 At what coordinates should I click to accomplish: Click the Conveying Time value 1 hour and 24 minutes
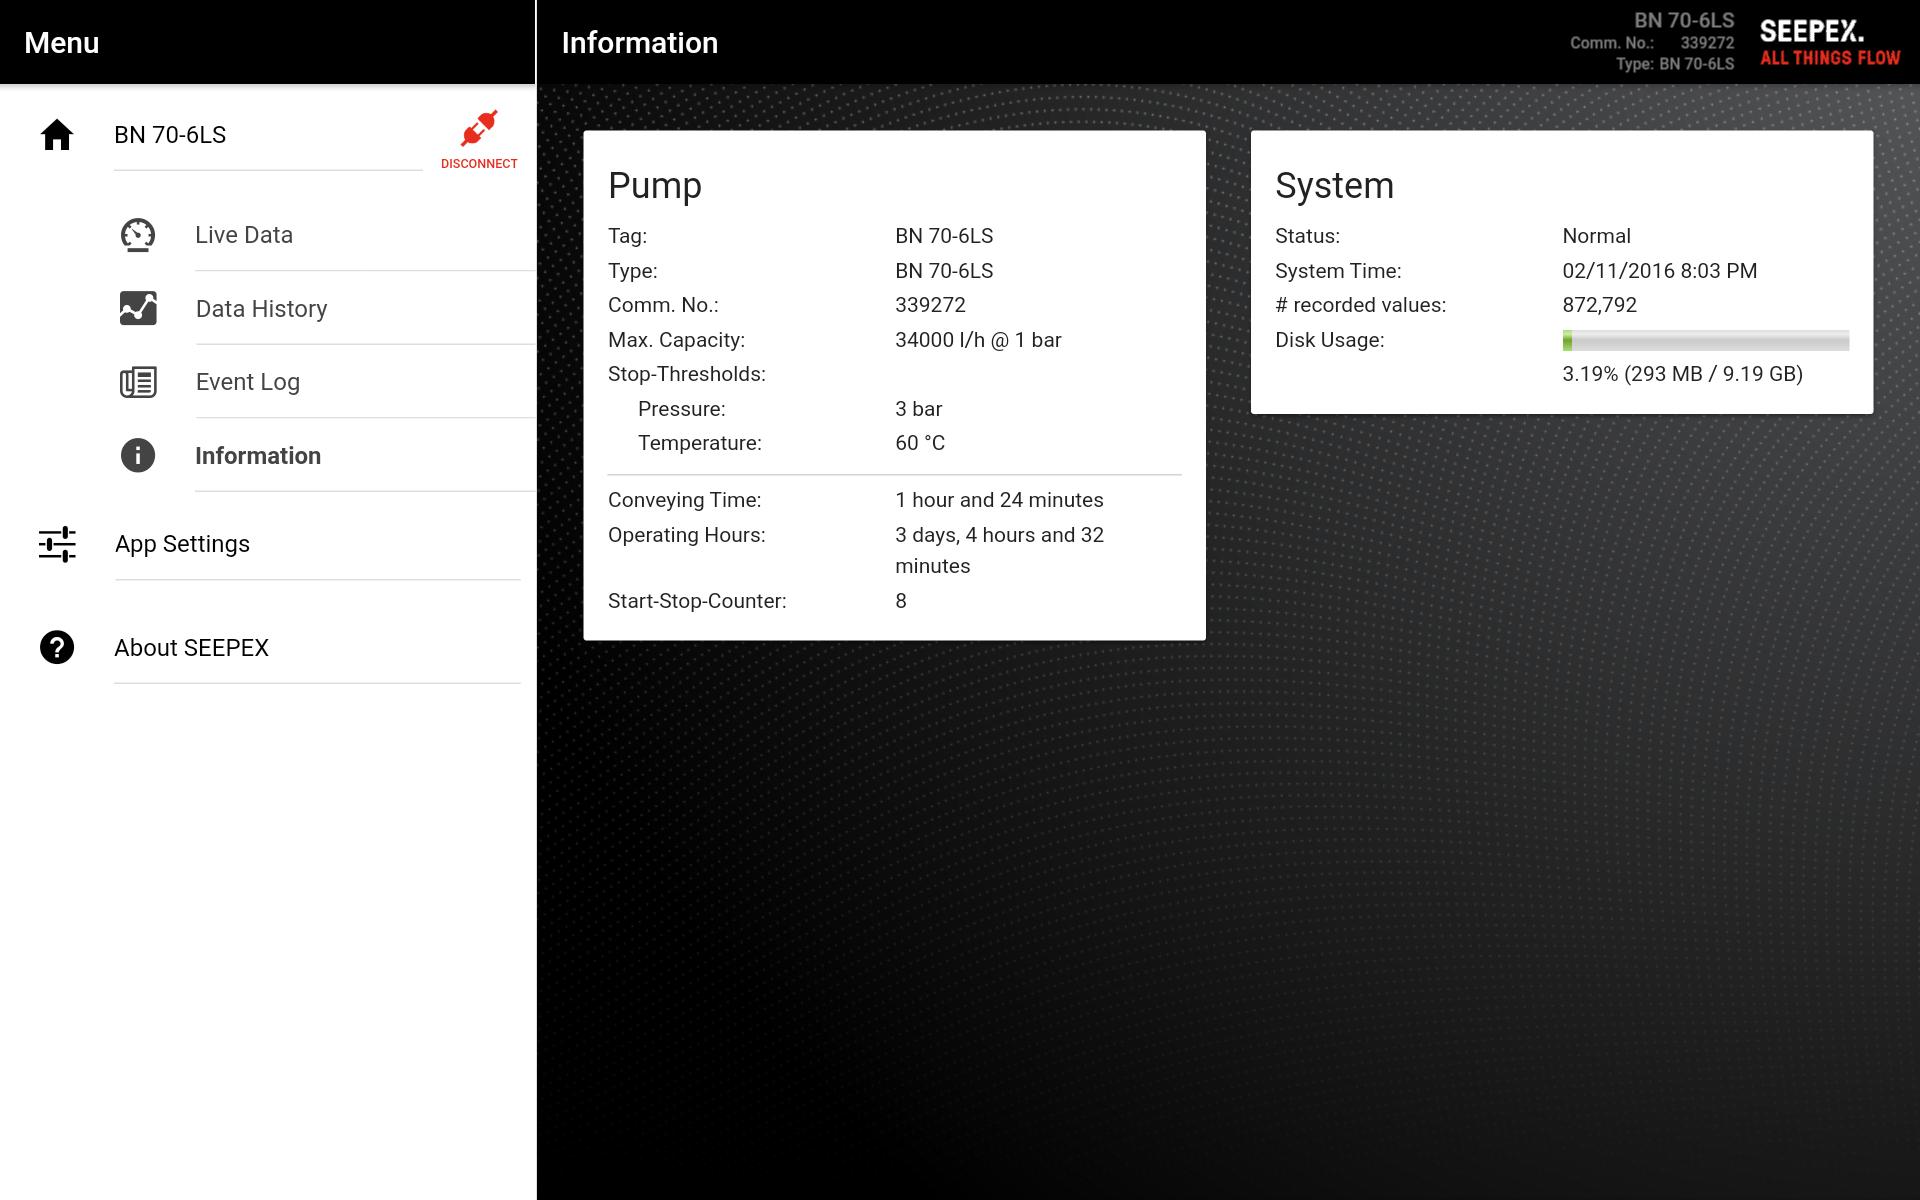point(999,500)
